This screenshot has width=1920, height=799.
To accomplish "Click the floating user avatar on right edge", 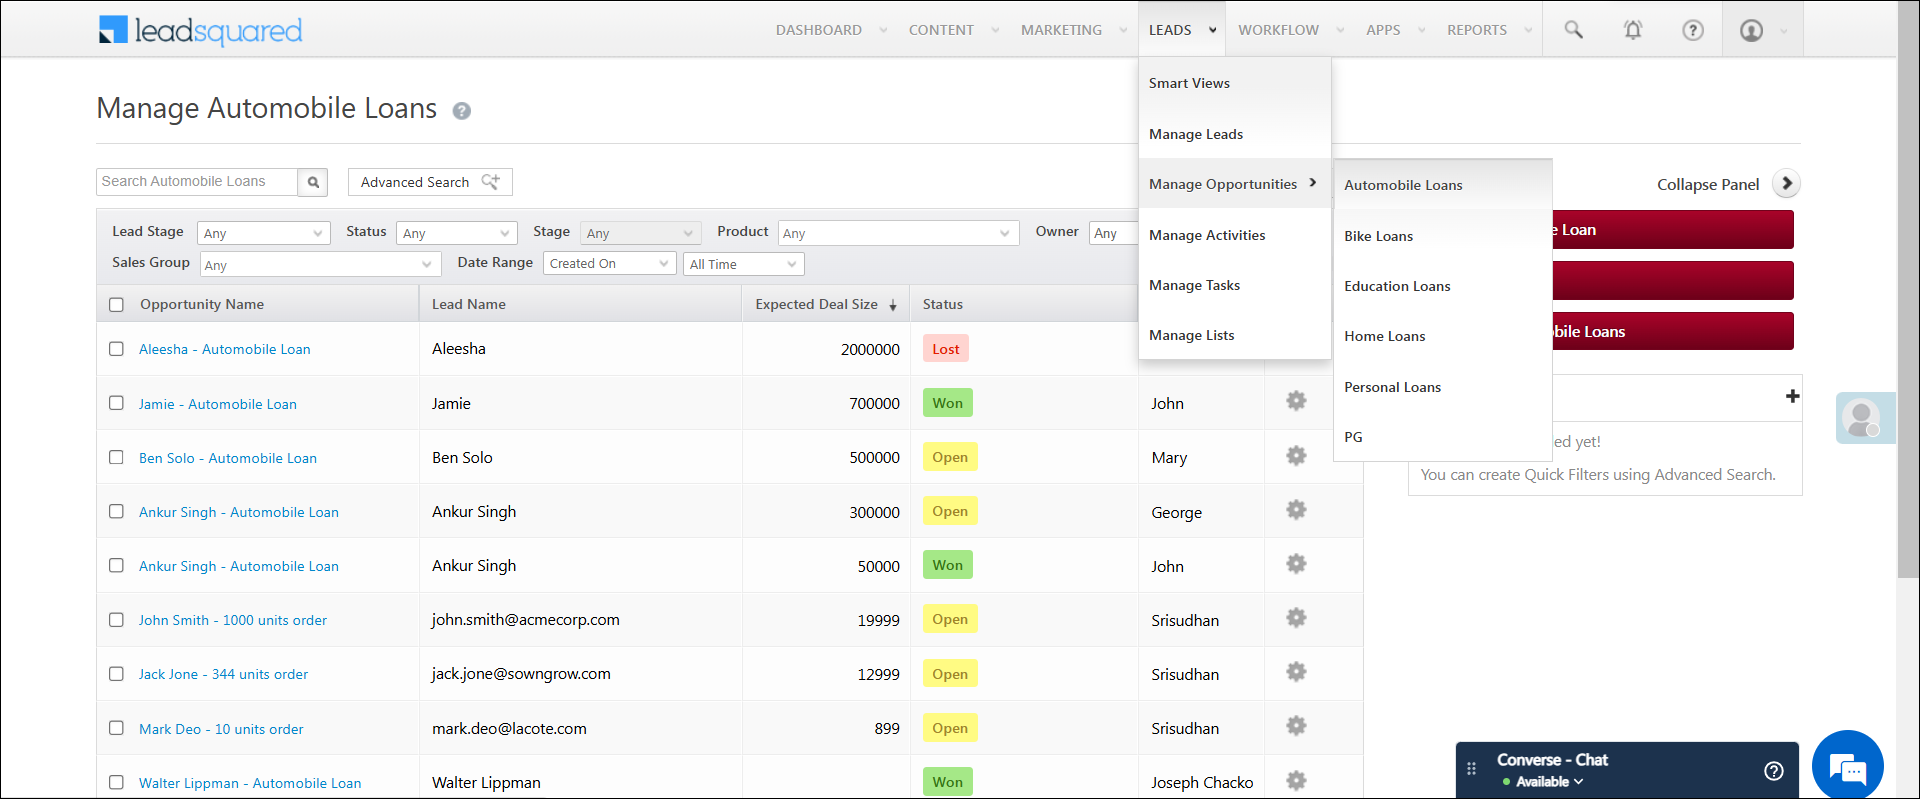I will 1863,418.
